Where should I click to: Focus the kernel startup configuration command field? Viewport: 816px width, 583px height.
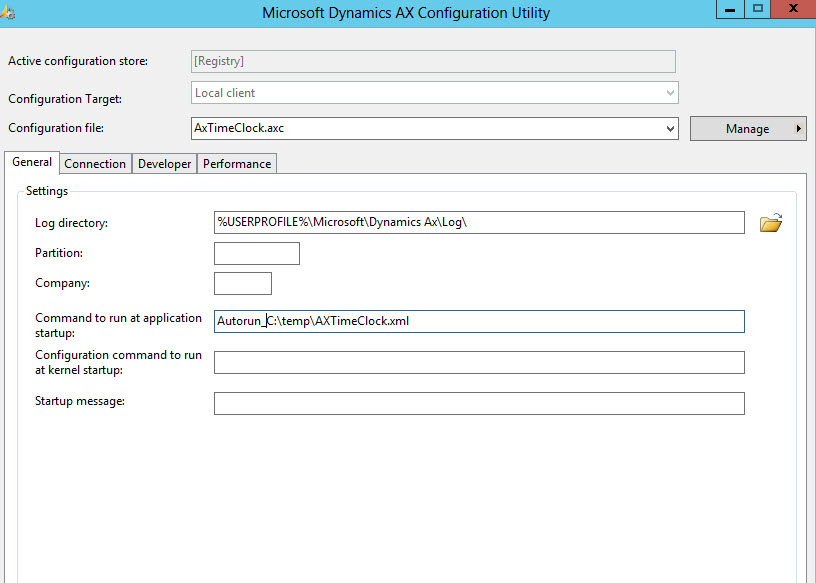click(478, 362)
